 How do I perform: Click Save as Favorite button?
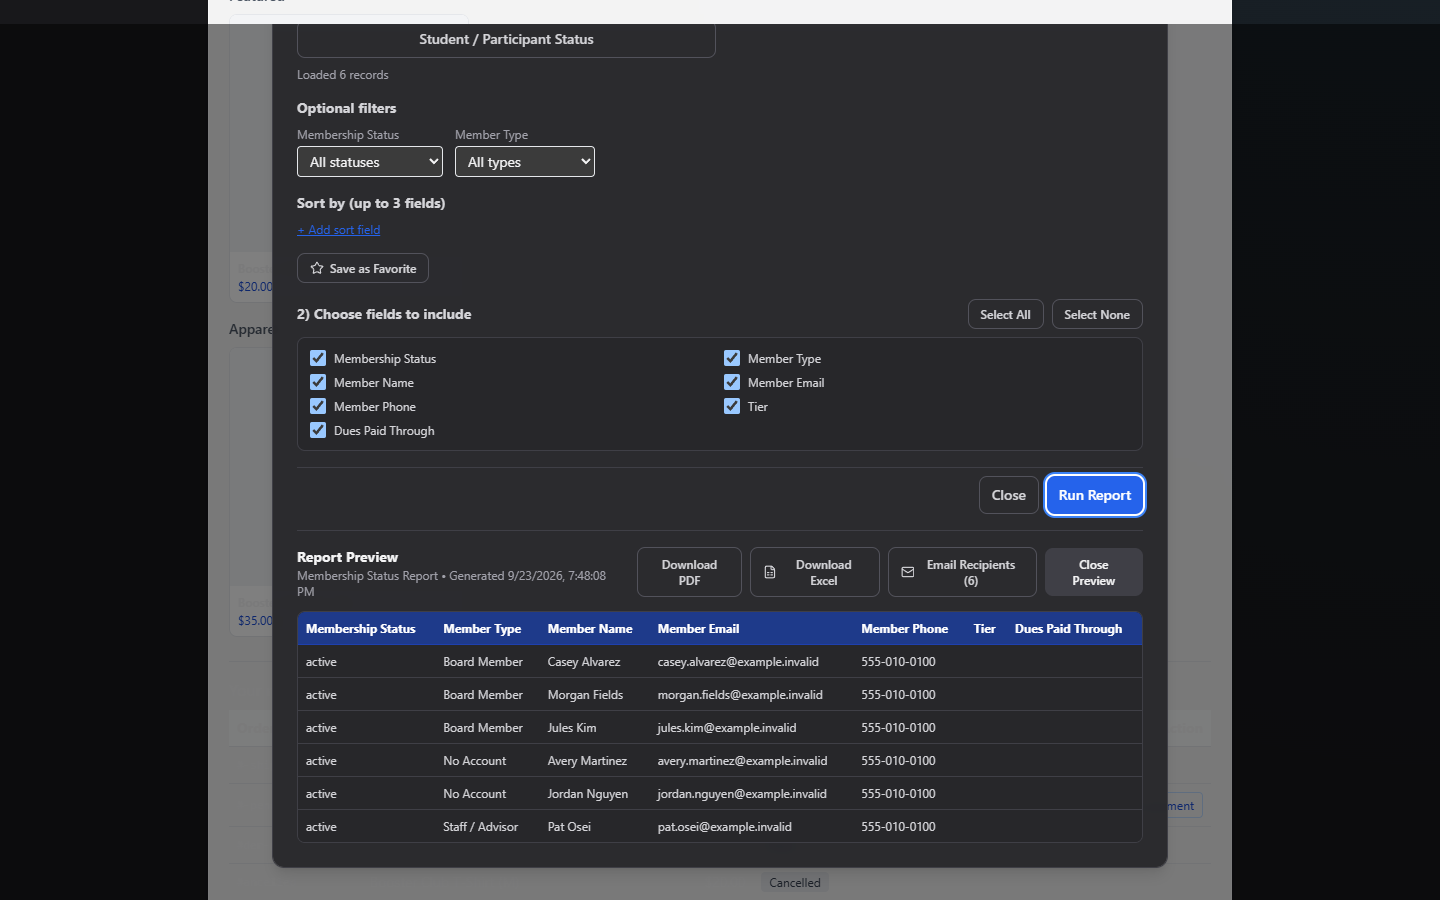(x=363, y=268)
